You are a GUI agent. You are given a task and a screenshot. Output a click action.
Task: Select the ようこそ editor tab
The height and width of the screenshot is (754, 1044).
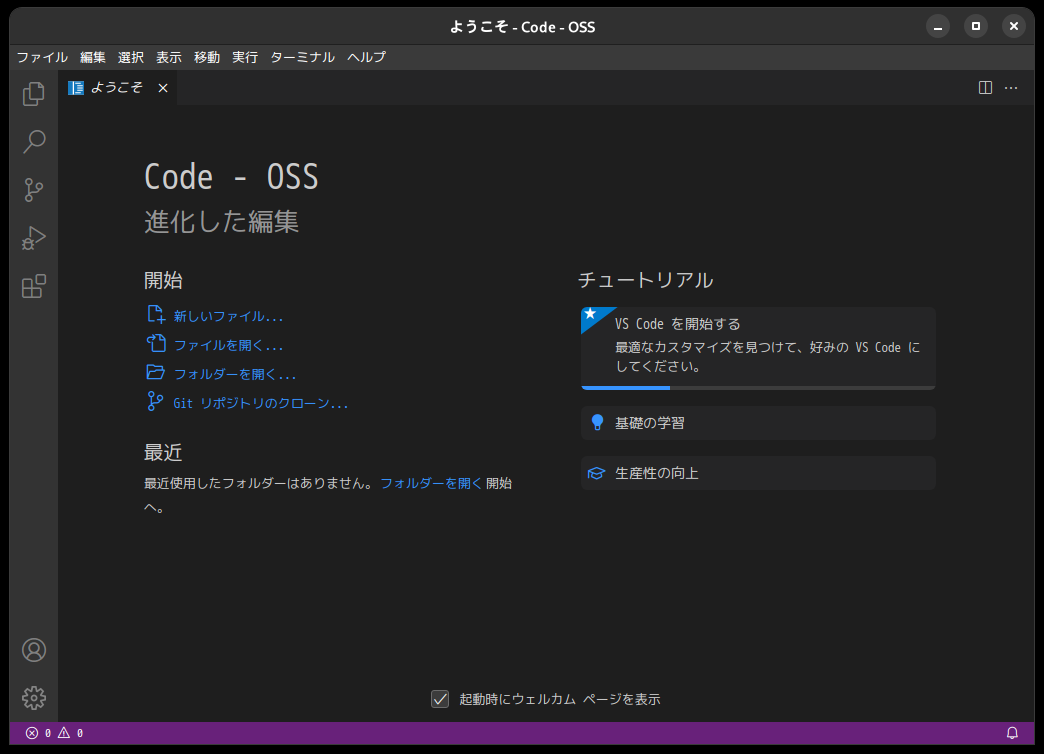(118, 88)
